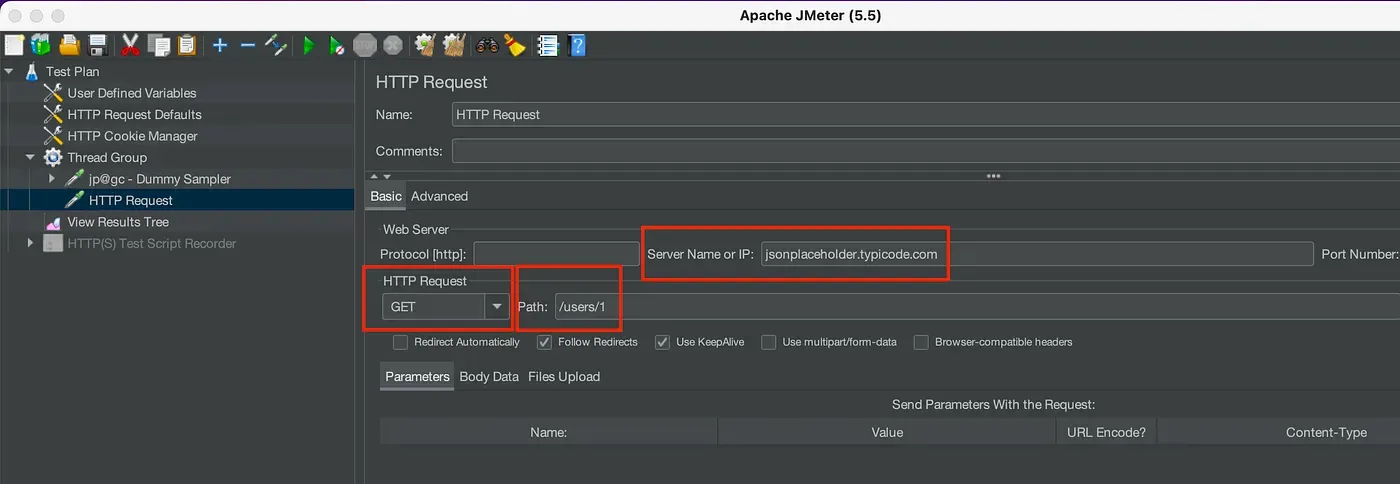Collapse the Thread Group tree node
Screen dimensions: 1400x484
click(30, 157)
